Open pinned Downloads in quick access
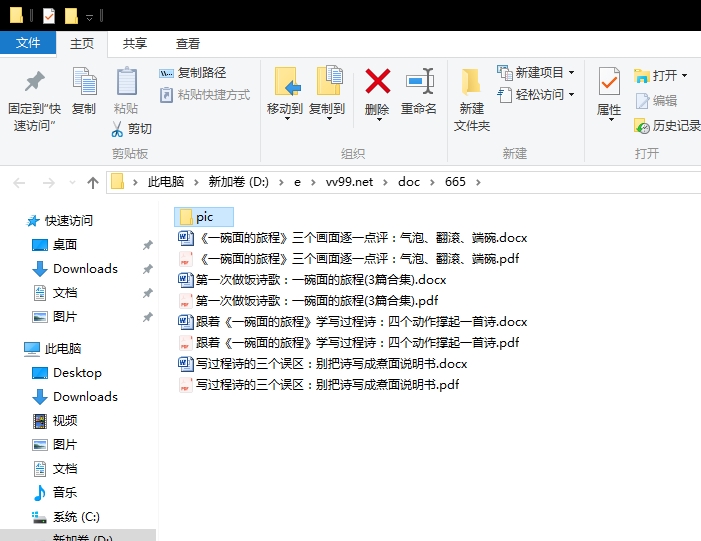 [x=75, y=269]
